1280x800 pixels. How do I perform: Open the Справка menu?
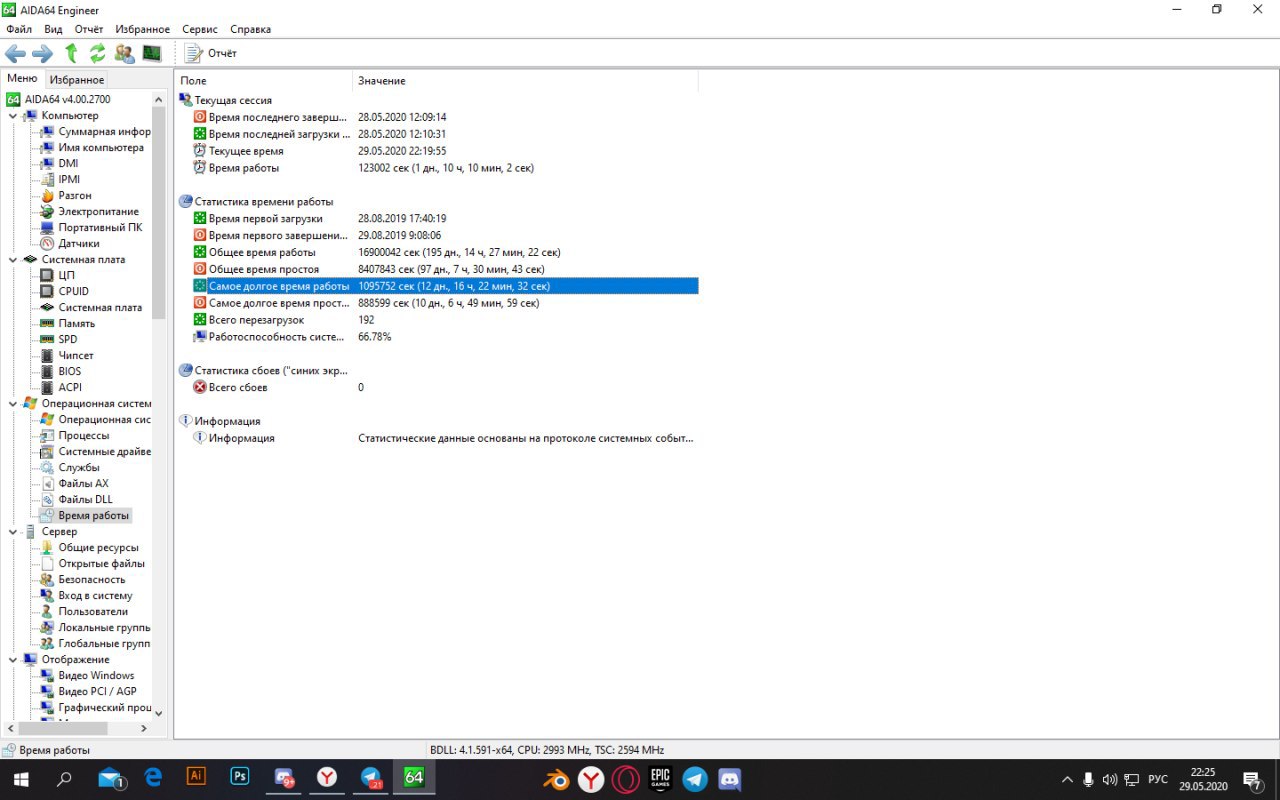point(250,29)
